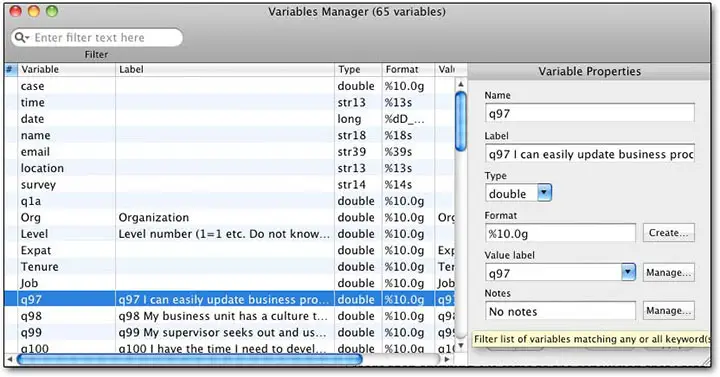Select the Expat variable row
The image size is (720, 377).
229,251
